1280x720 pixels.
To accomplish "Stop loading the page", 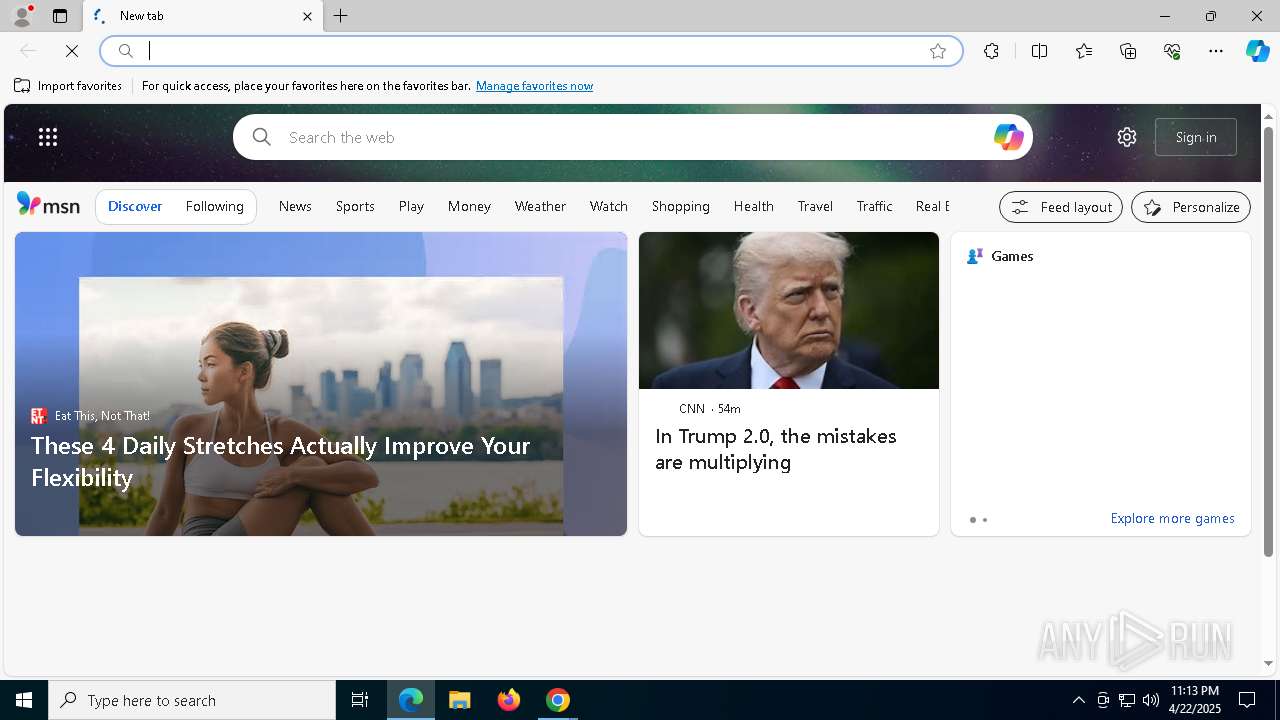I will point(72,51).
